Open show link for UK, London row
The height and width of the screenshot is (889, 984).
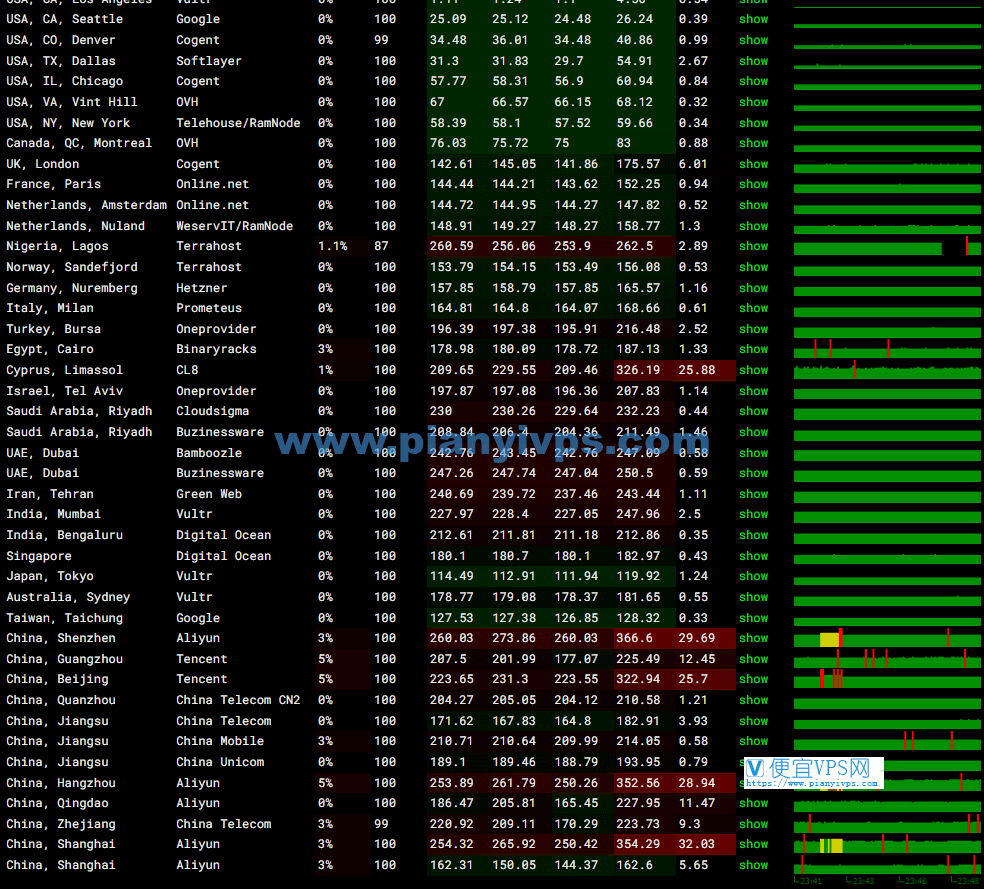tap(753, 164)
